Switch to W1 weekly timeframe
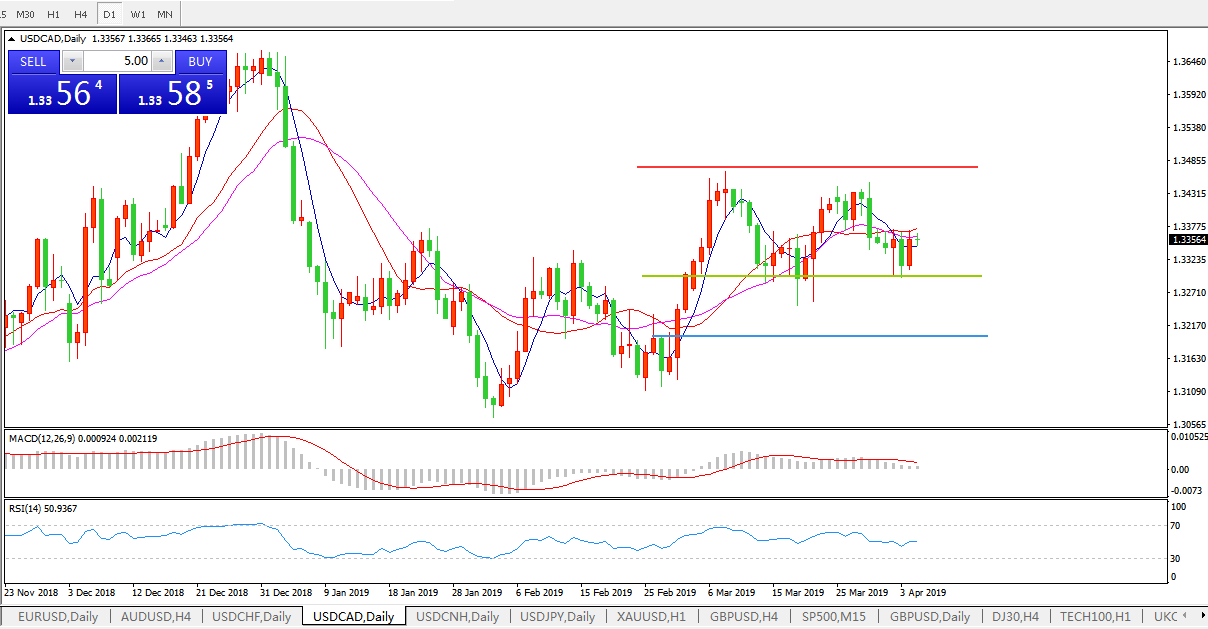 click(138, 14)
